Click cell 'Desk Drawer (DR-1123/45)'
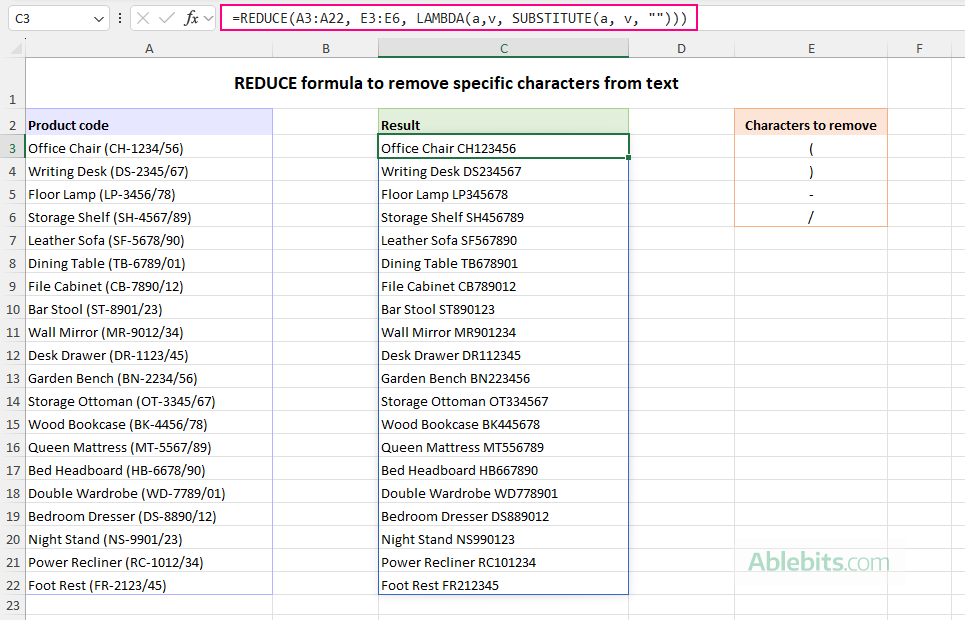 pos(149,355)
